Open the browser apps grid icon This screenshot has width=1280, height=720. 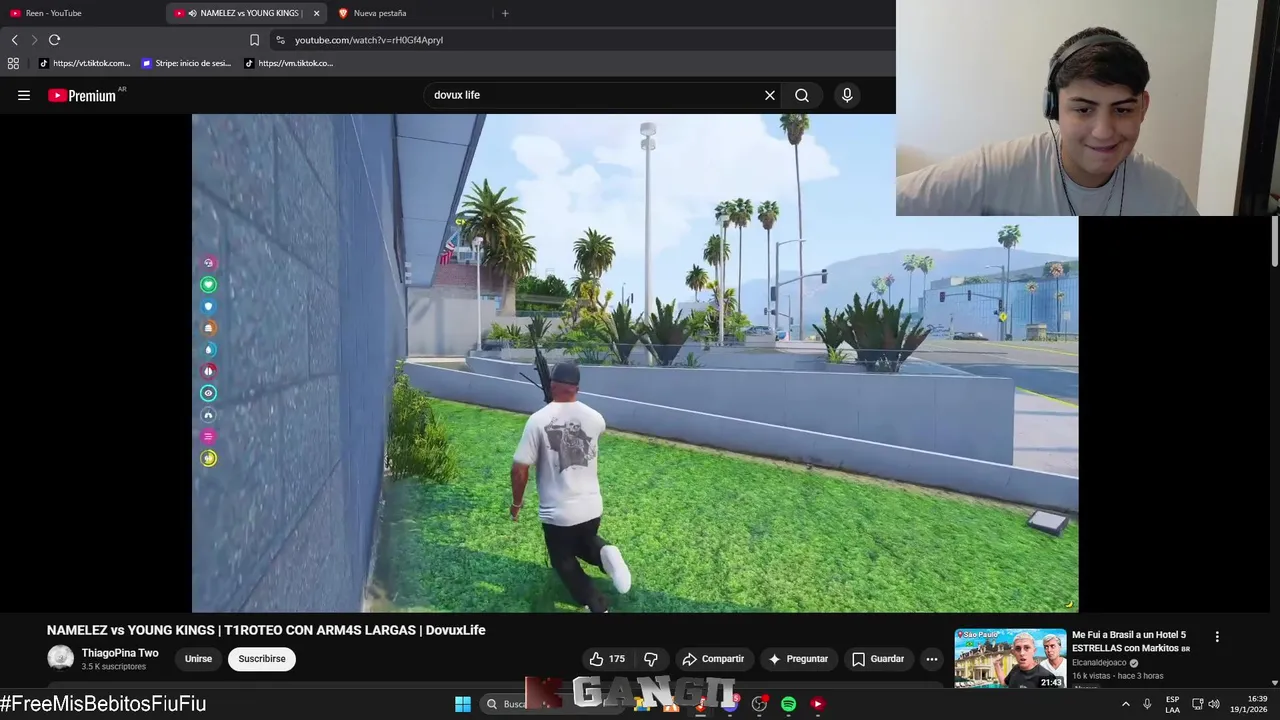click(x=13, y=63)
